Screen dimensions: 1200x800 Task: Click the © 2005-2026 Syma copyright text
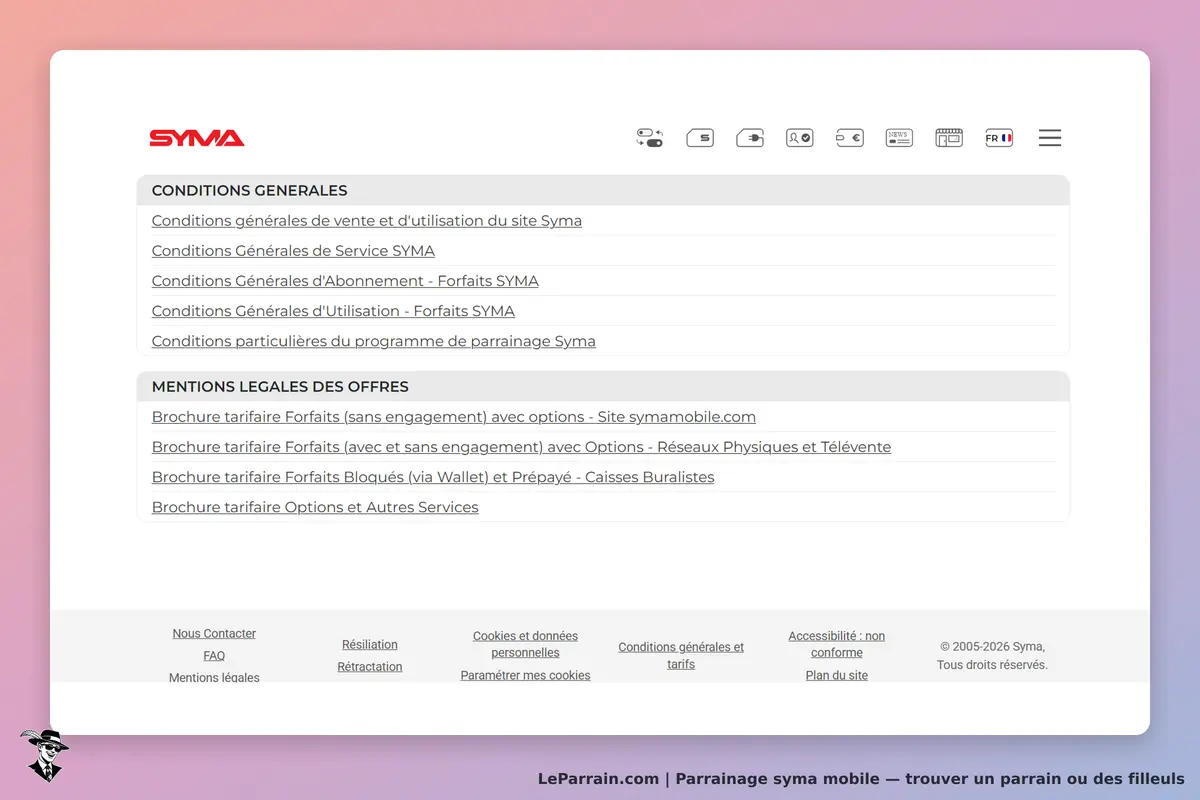tap(992, 655)
